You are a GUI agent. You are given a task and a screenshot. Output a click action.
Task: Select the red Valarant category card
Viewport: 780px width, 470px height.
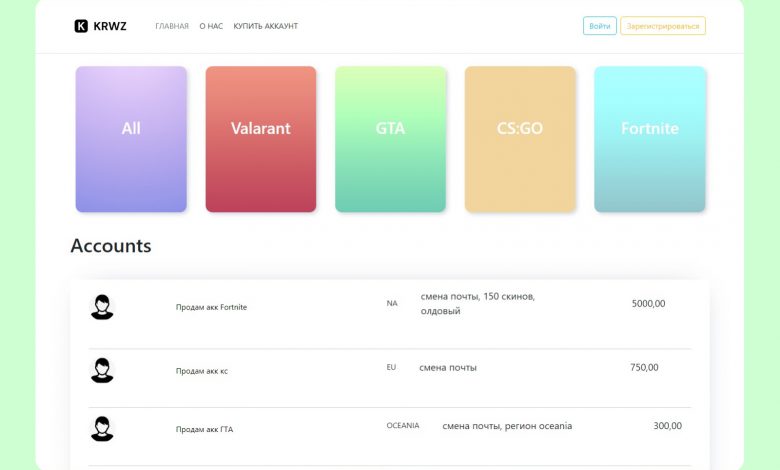tap(261, 139)
